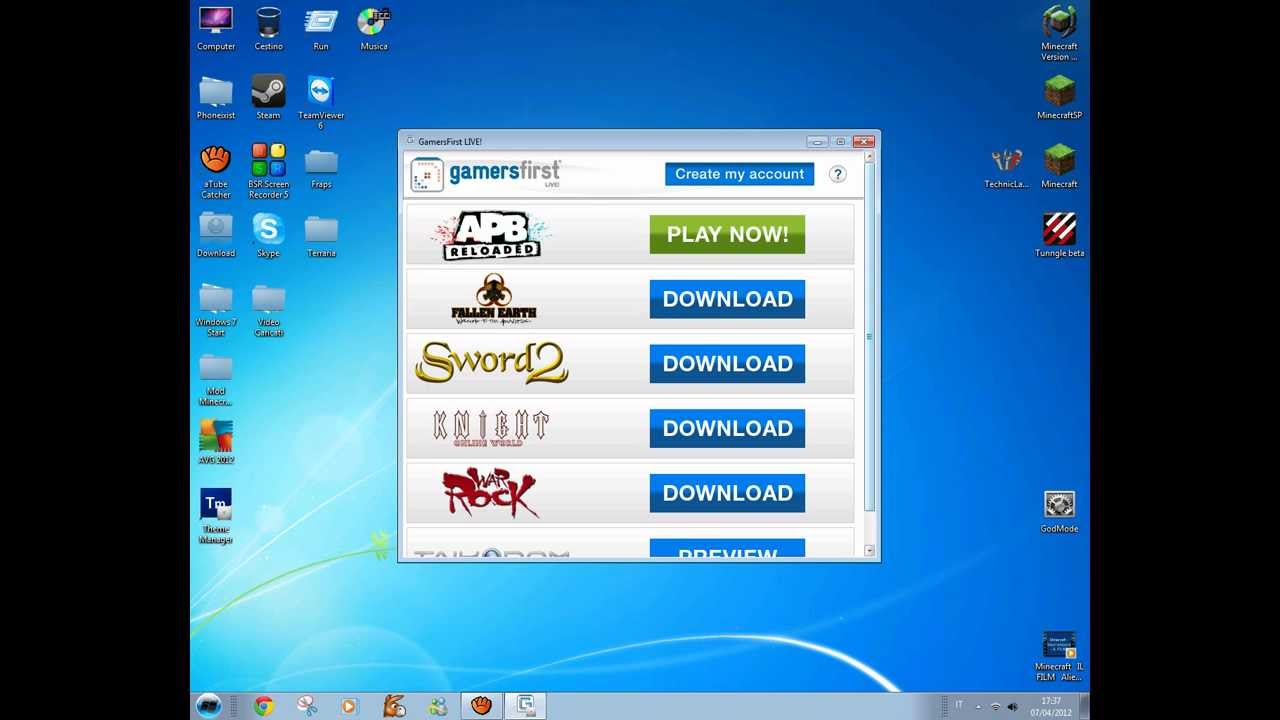Select the APB Reloaded game logo
1280x720 pixels.
tap(491, 236)
